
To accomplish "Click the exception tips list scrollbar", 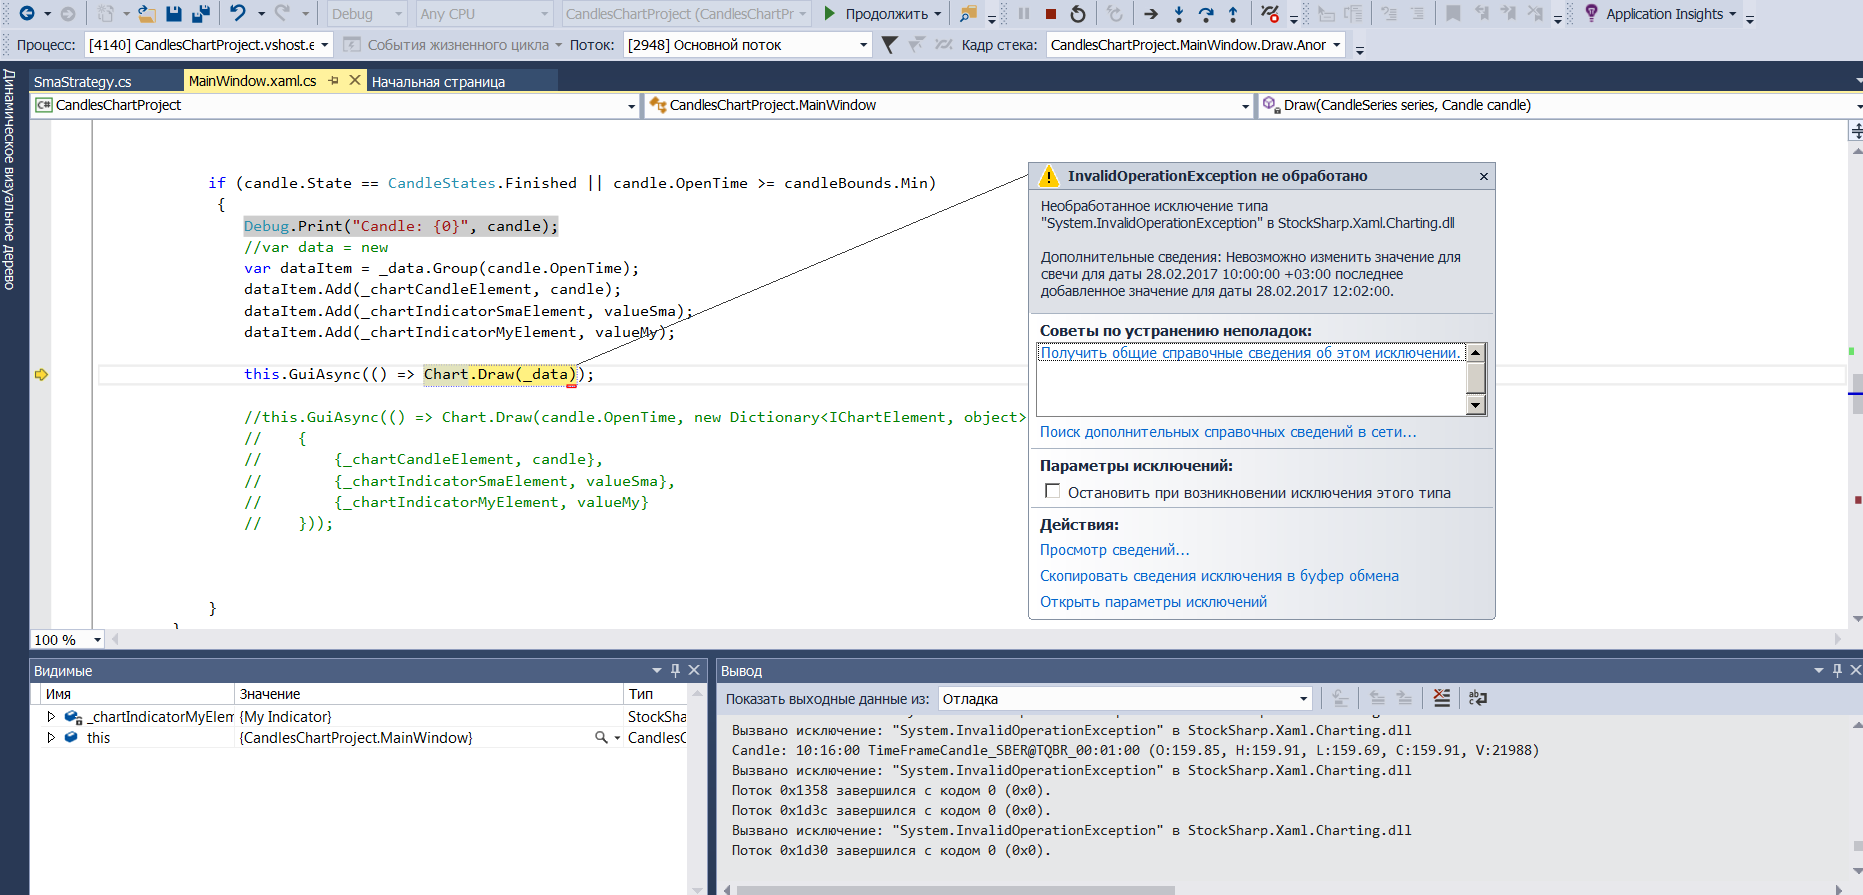I will point(1475,379).
